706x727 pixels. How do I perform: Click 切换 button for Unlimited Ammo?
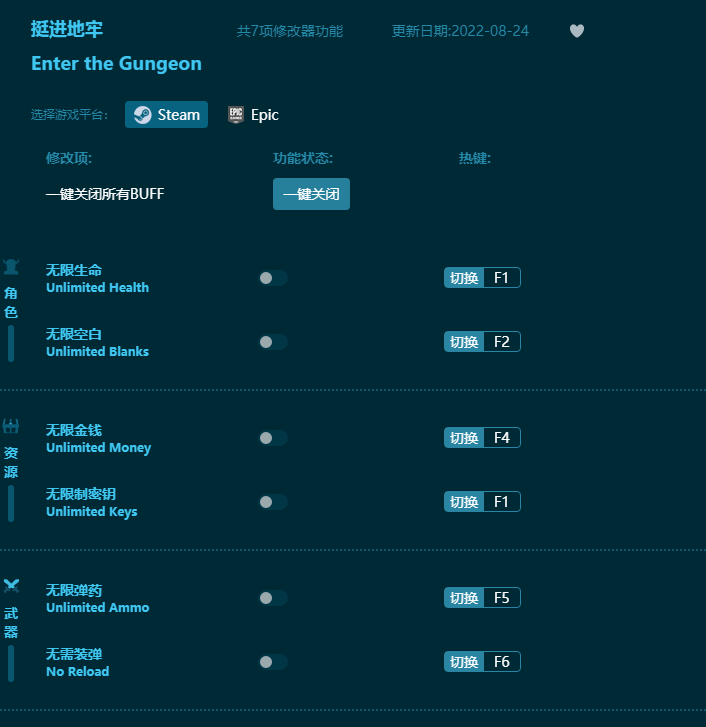tap(464, 598)
